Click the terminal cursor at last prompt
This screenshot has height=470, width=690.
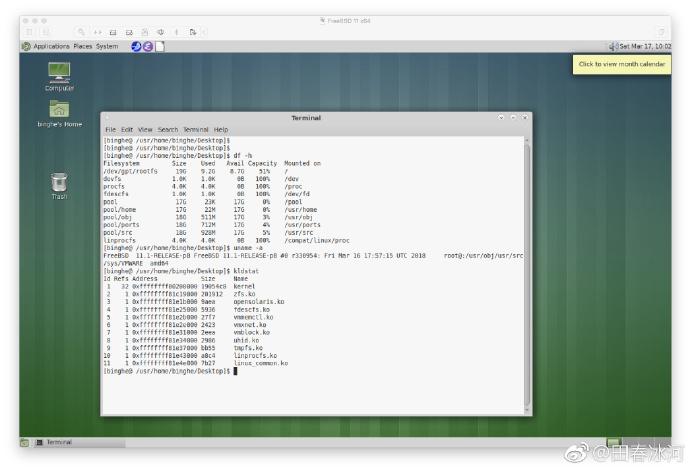[235, 371]
